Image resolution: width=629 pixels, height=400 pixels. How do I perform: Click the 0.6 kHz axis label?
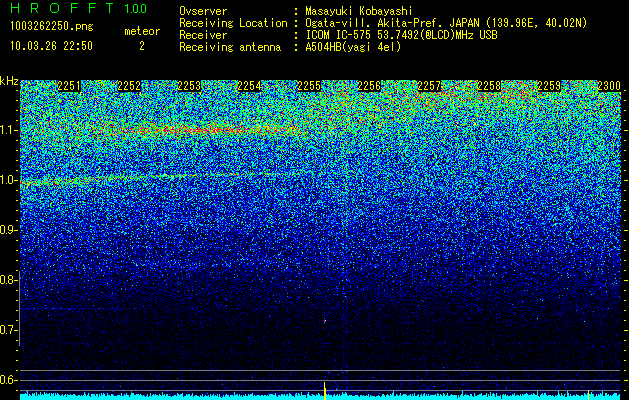pos(6,380)
